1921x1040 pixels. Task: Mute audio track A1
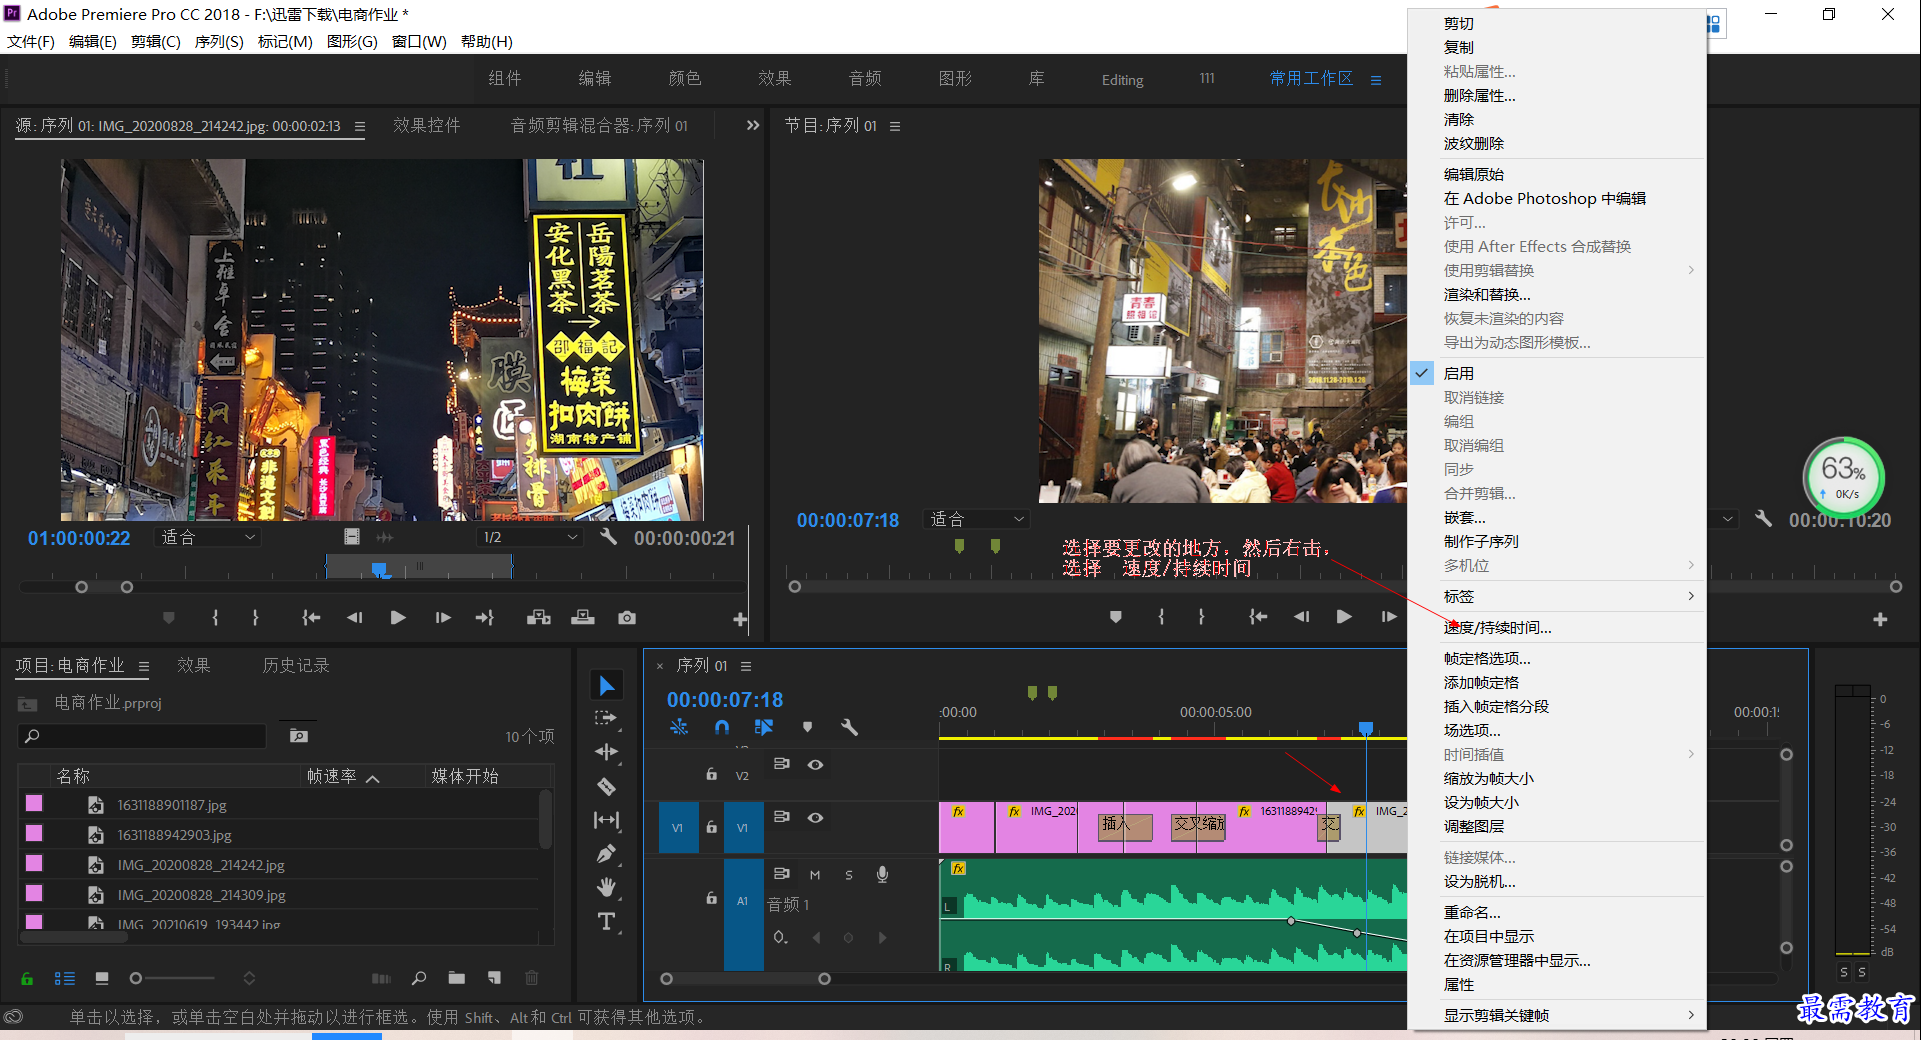point(815,875)
